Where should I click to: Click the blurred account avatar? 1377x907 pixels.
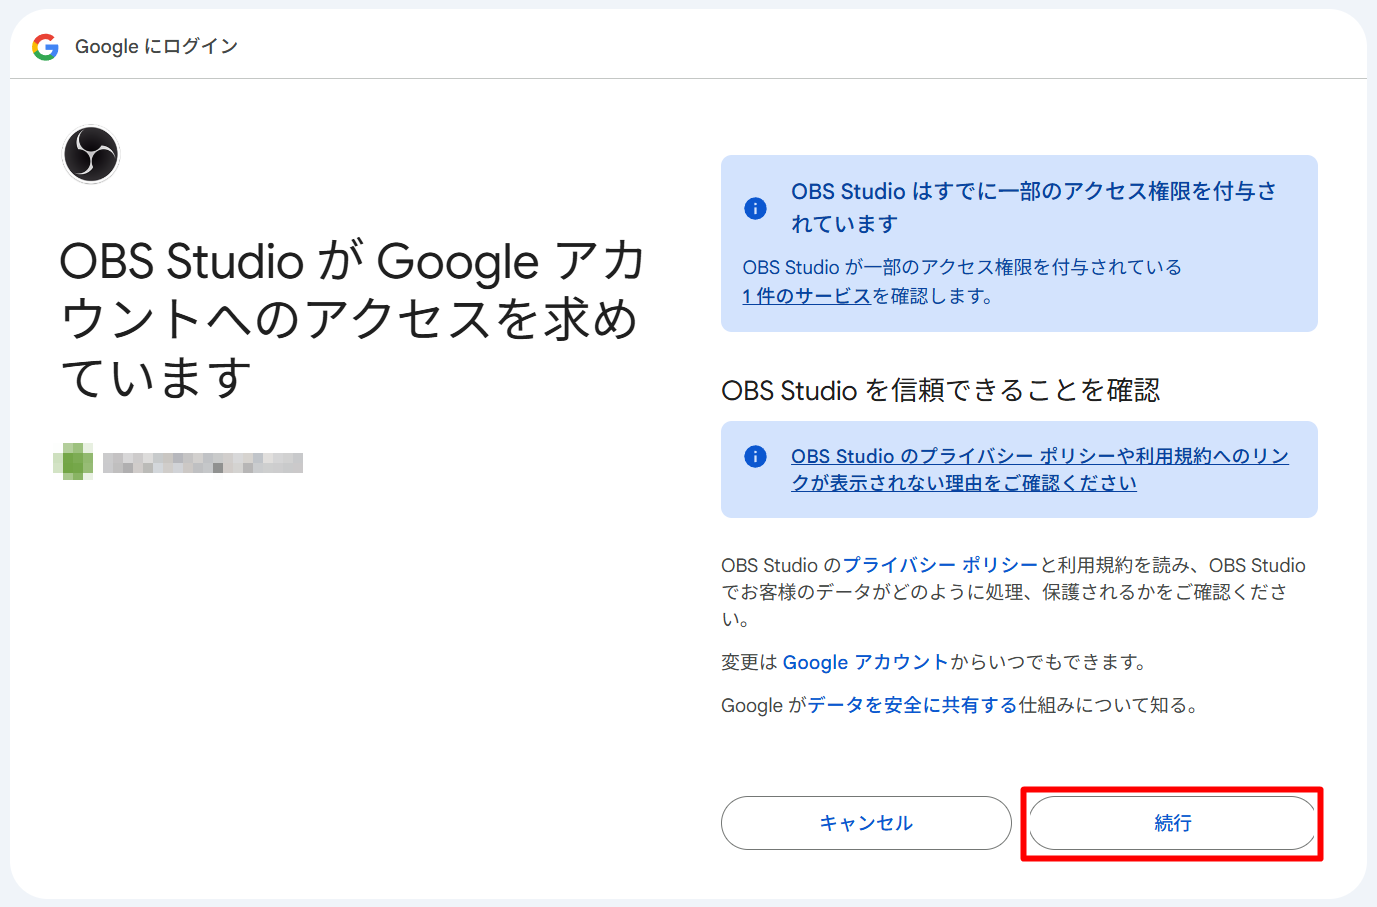coord(74,462)
